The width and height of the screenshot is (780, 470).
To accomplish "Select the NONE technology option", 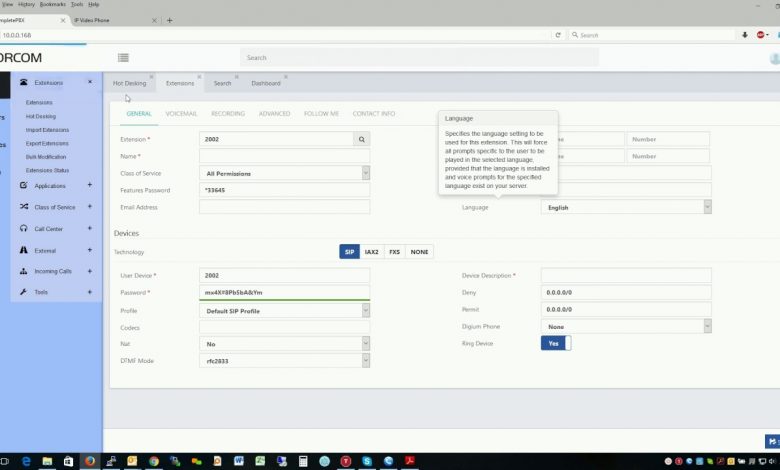I will (419, 252).
